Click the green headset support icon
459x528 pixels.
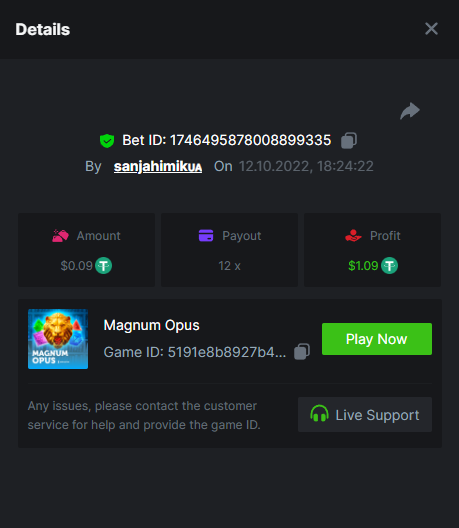pos(319,414)
